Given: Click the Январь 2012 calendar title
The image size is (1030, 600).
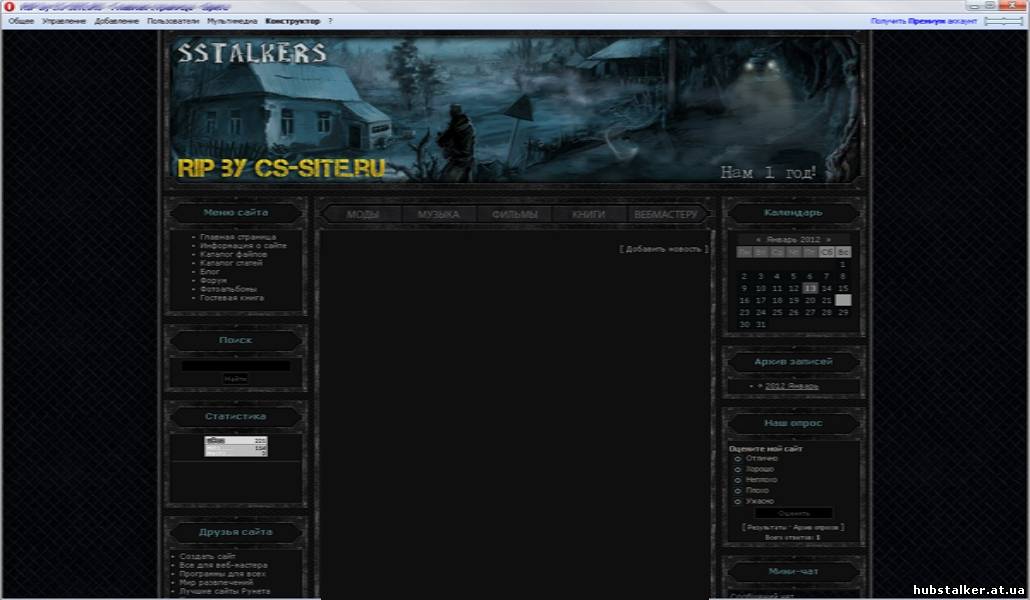Looking at the screenshot, I should click(x=793, y=240).
